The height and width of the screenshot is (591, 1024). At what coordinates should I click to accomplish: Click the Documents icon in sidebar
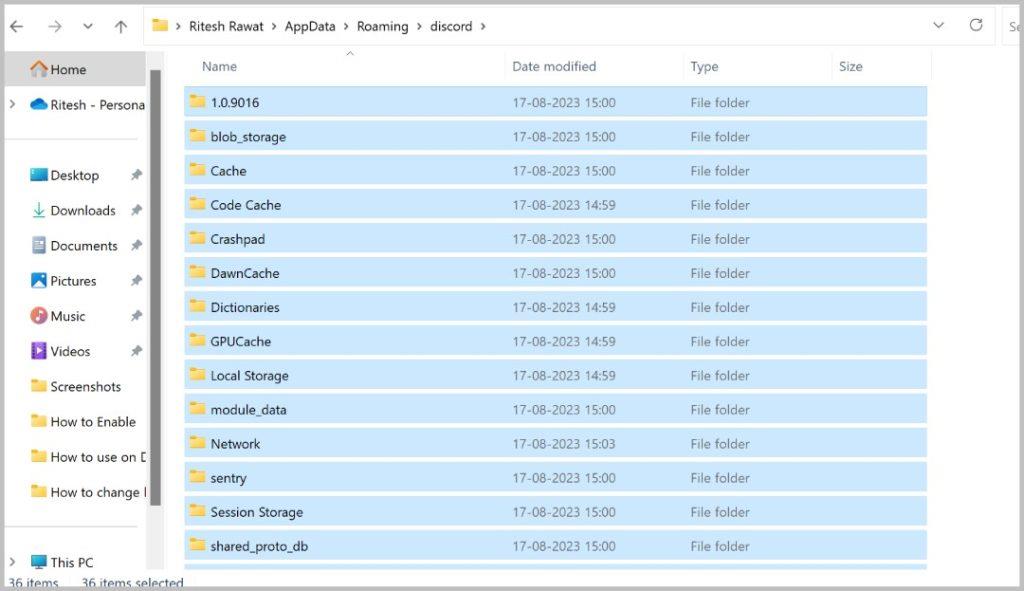[39, 246]
